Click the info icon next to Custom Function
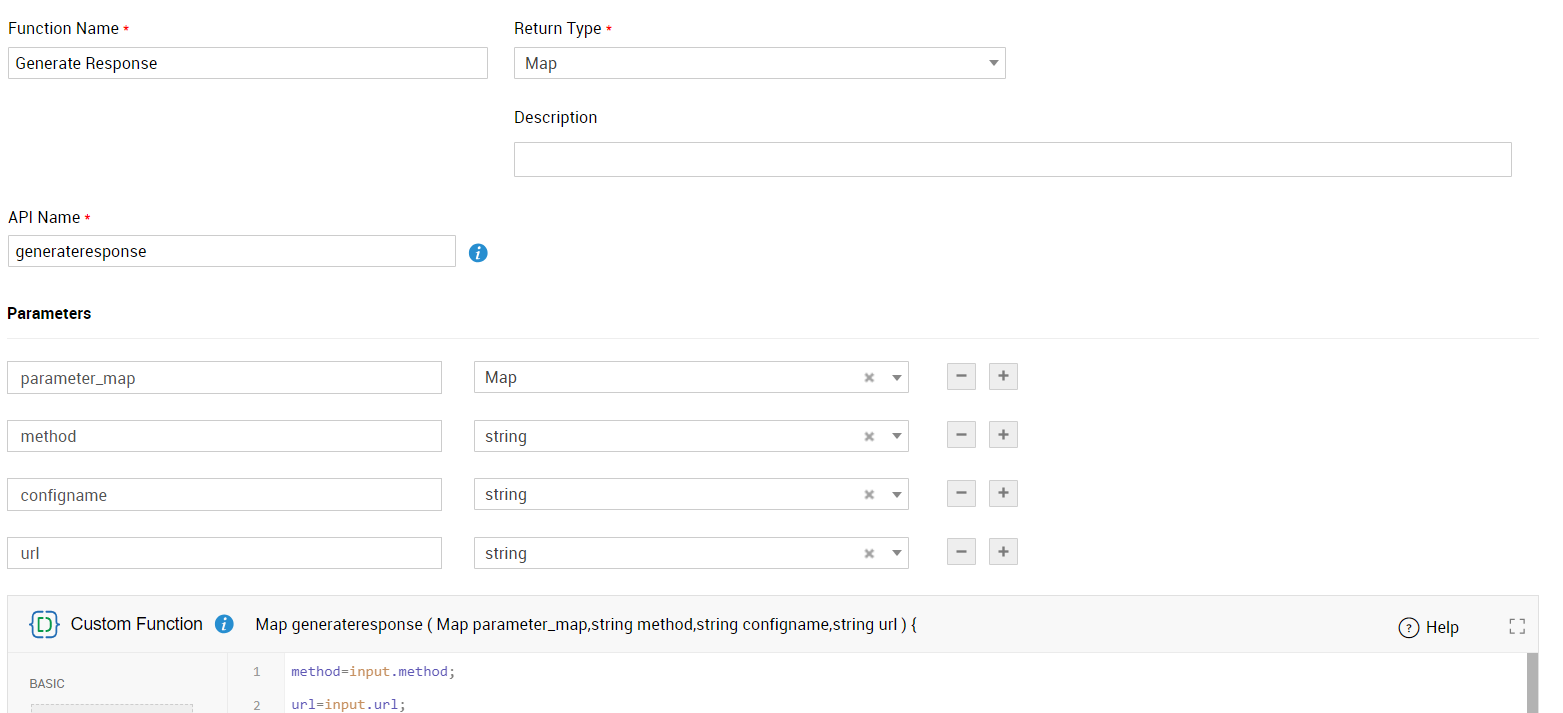 (224, 624)
